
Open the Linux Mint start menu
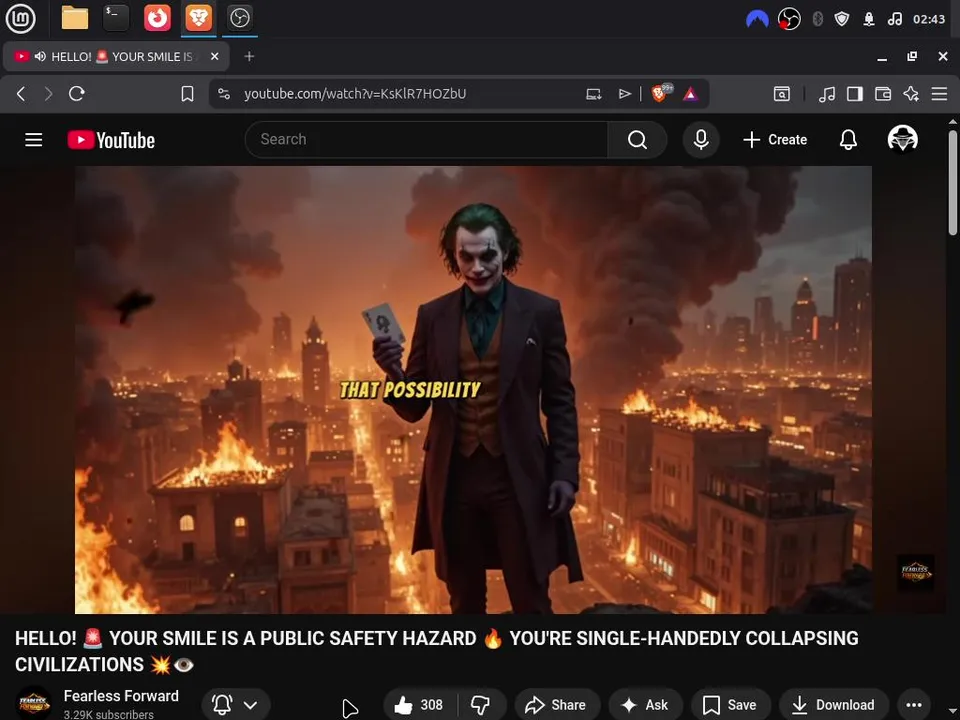pos(20,18)
